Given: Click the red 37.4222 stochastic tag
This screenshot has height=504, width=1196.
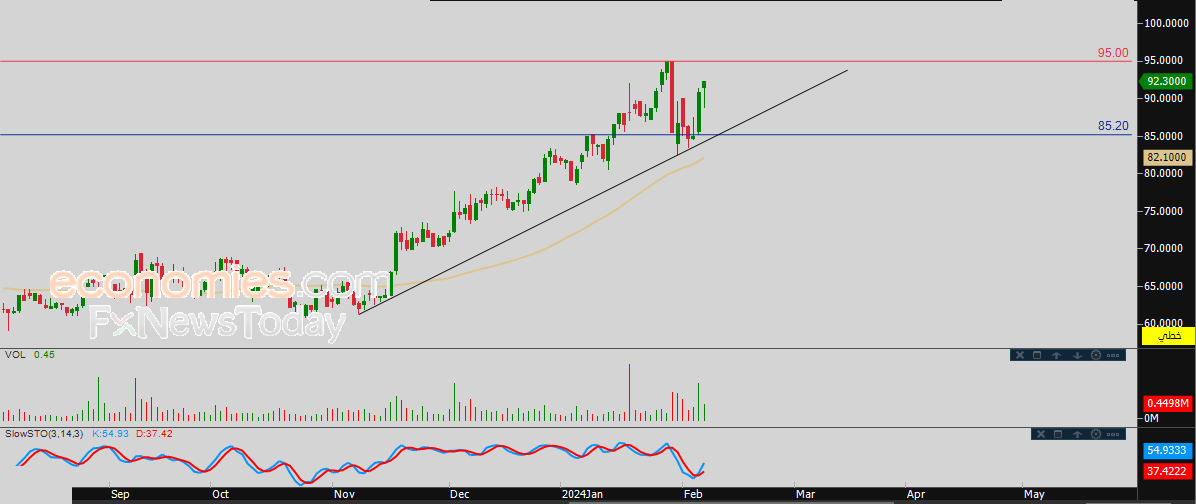Looking at the screenshot, I should tap(1165, 470).
